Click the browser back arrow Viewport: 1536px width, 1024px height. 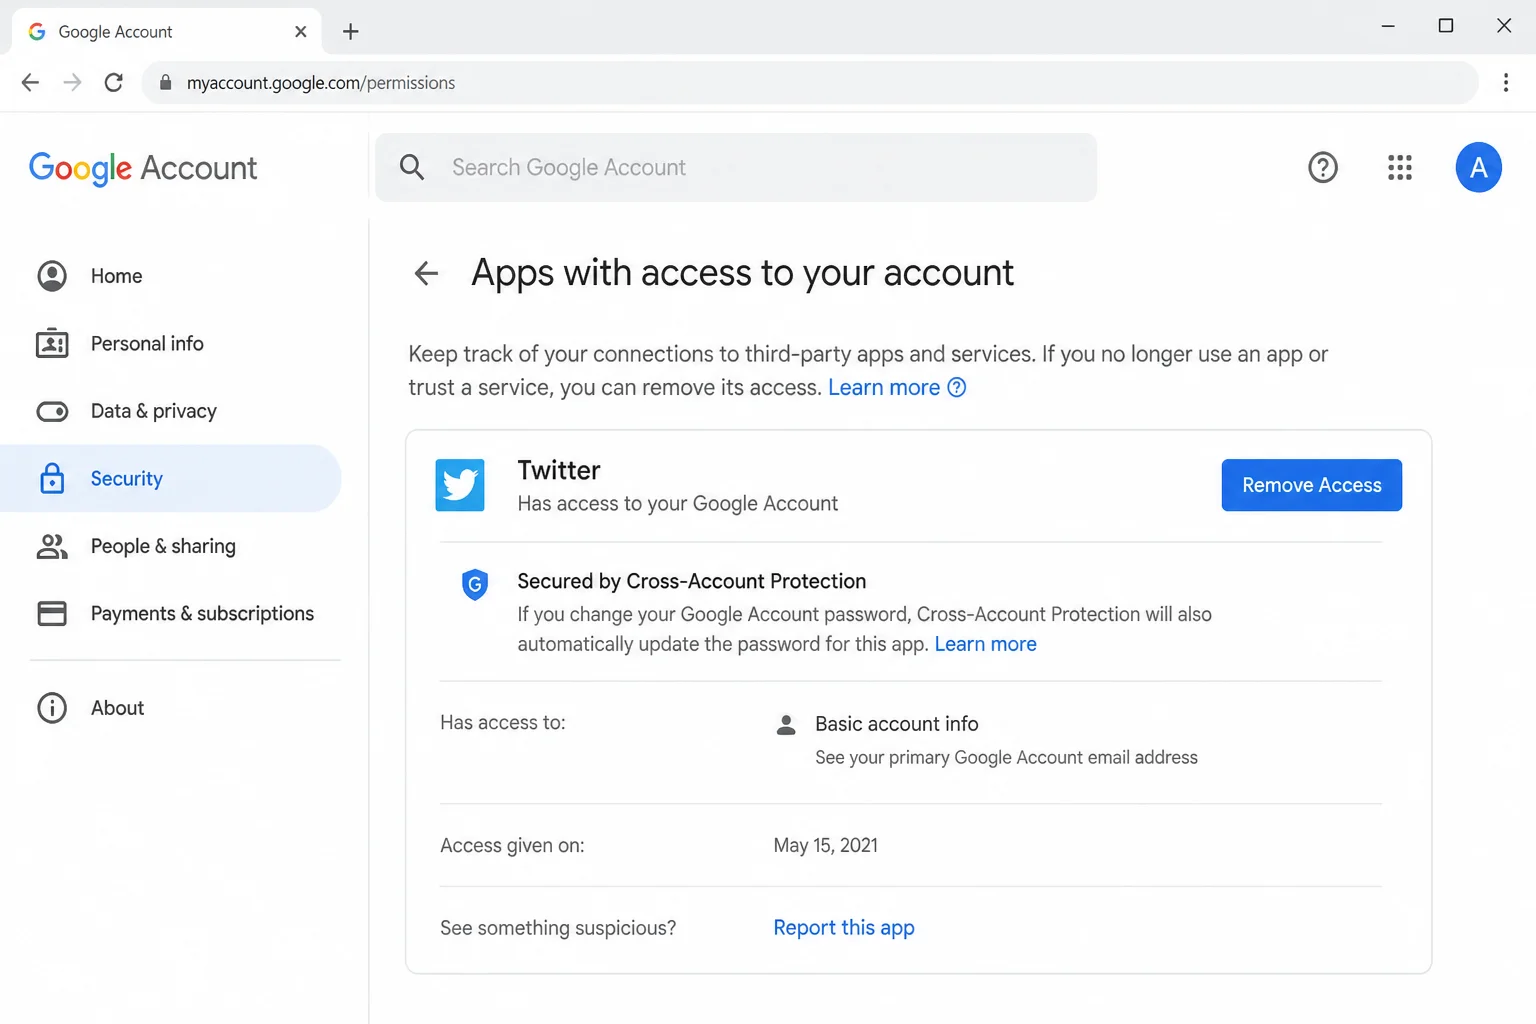(x=30, y=82)
